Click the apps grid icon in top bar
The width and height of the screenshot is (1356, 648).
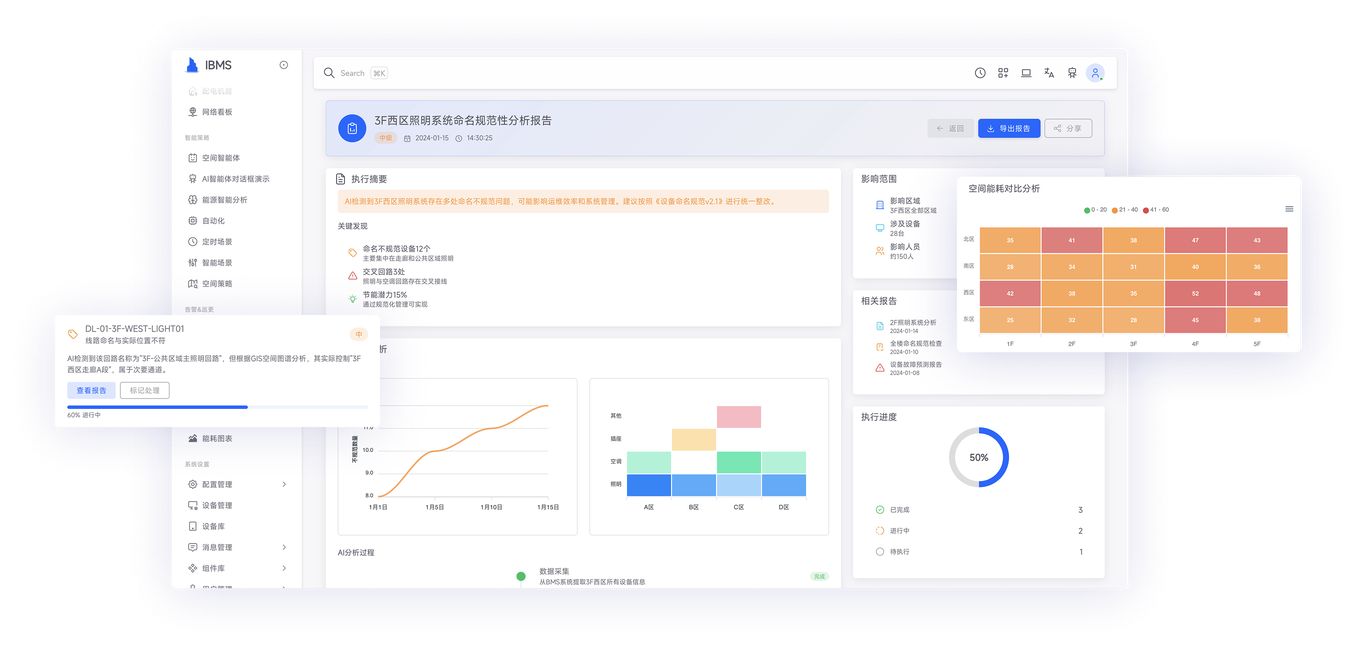[x=1002, y=72]
